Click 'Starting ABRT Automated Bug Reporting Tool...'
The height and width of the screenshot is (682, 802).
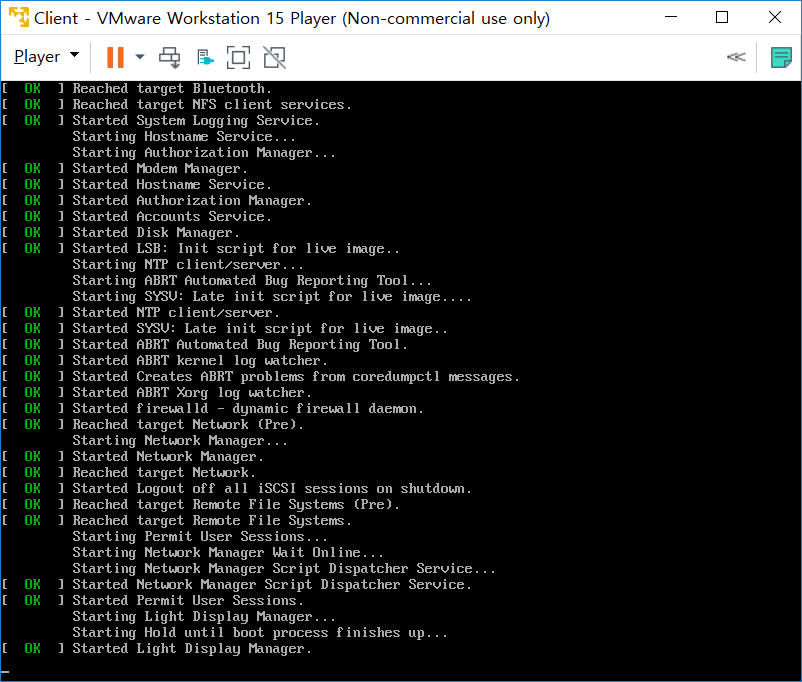252,280
